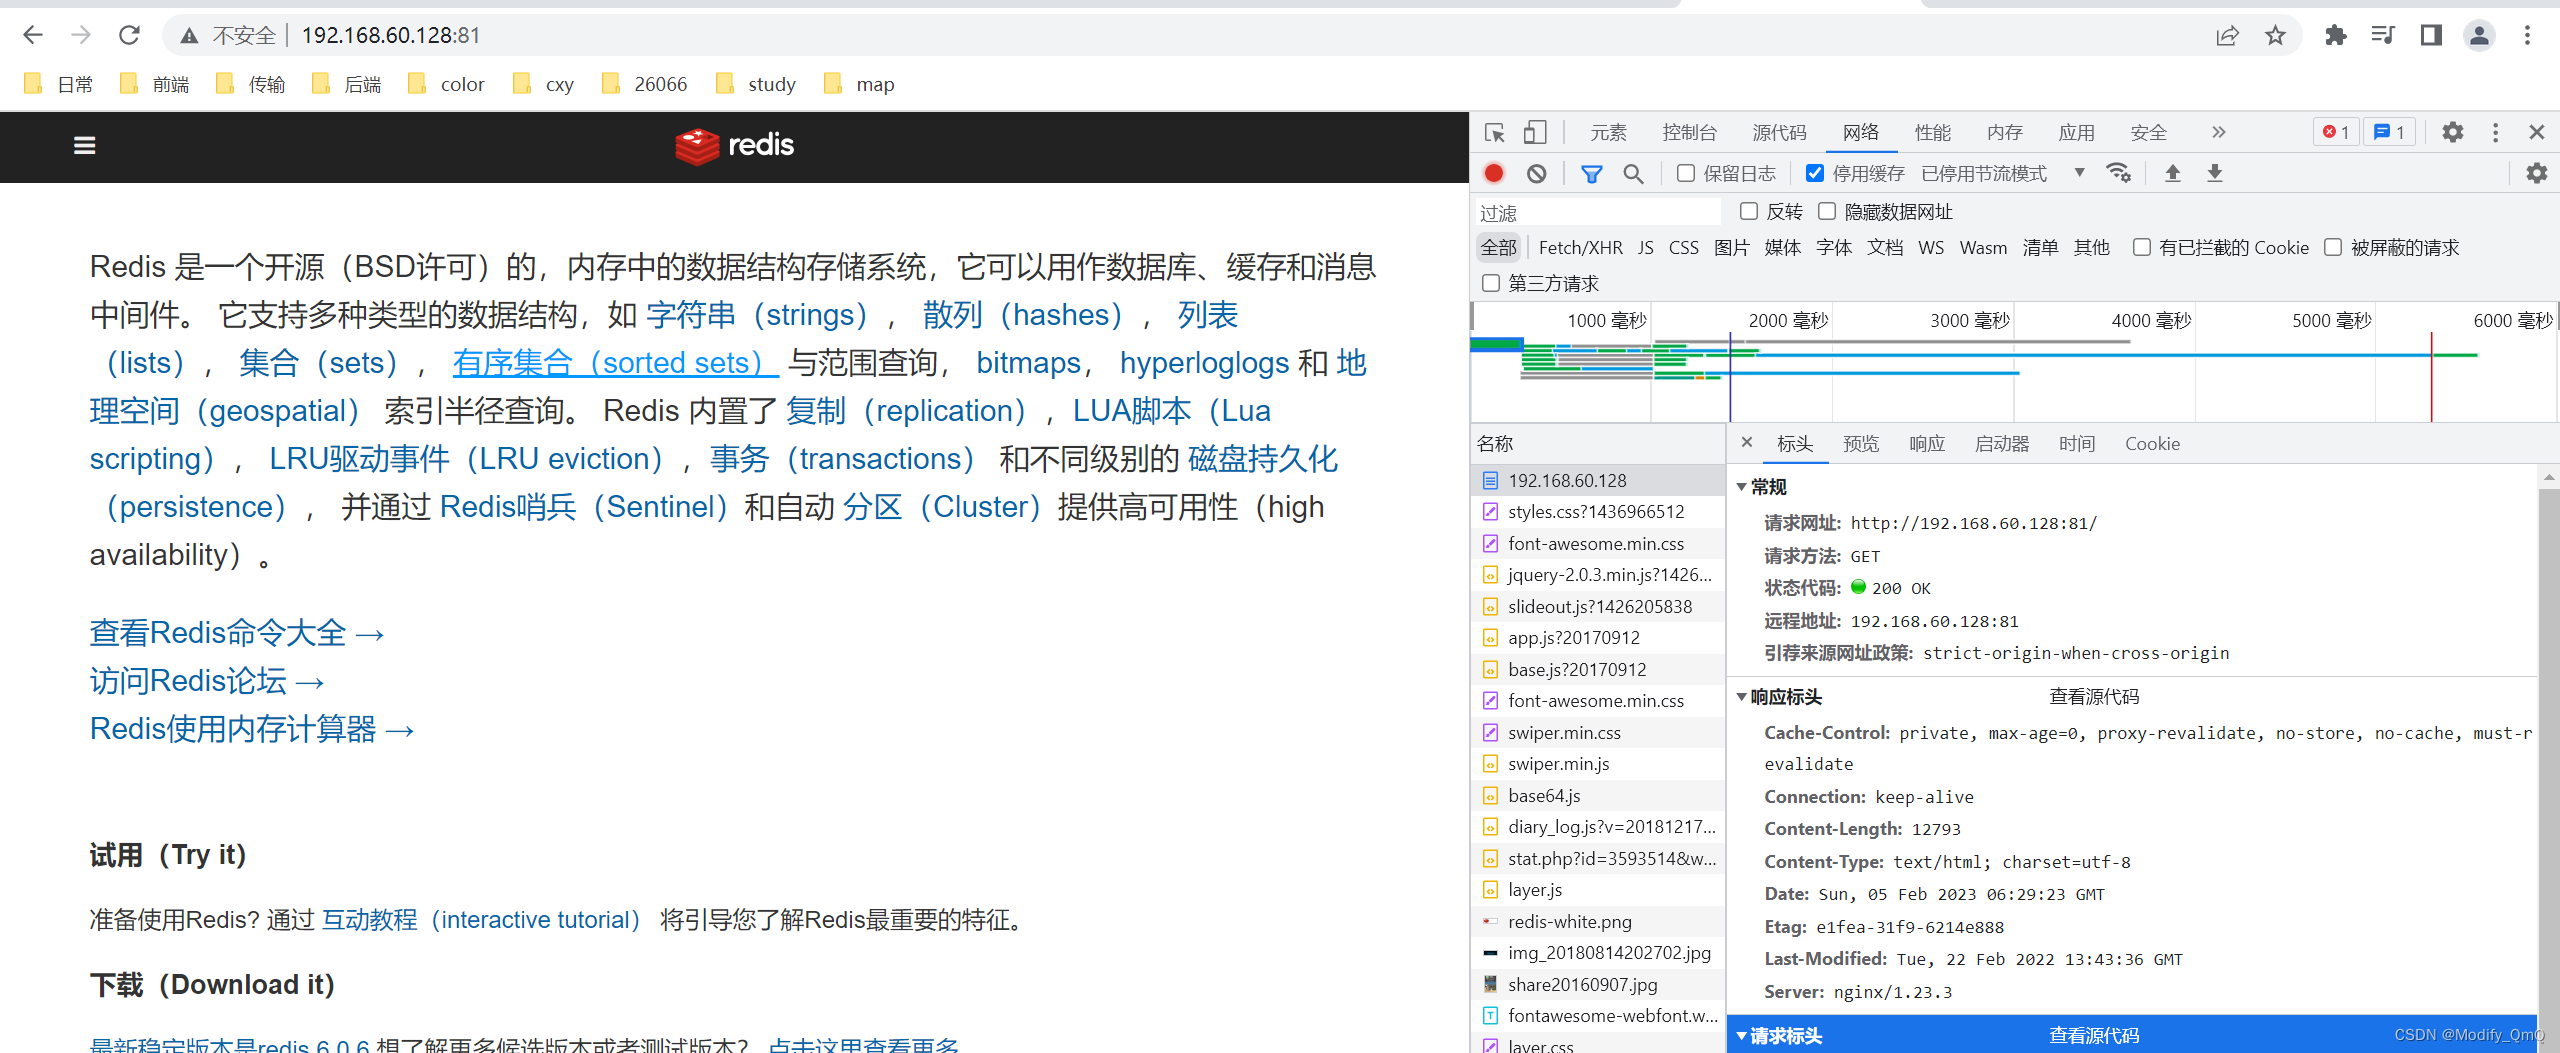Viewport: 2560px width, 1053px height.
Task: Open the extensions puzzle icon
Action: [2335, 36]
